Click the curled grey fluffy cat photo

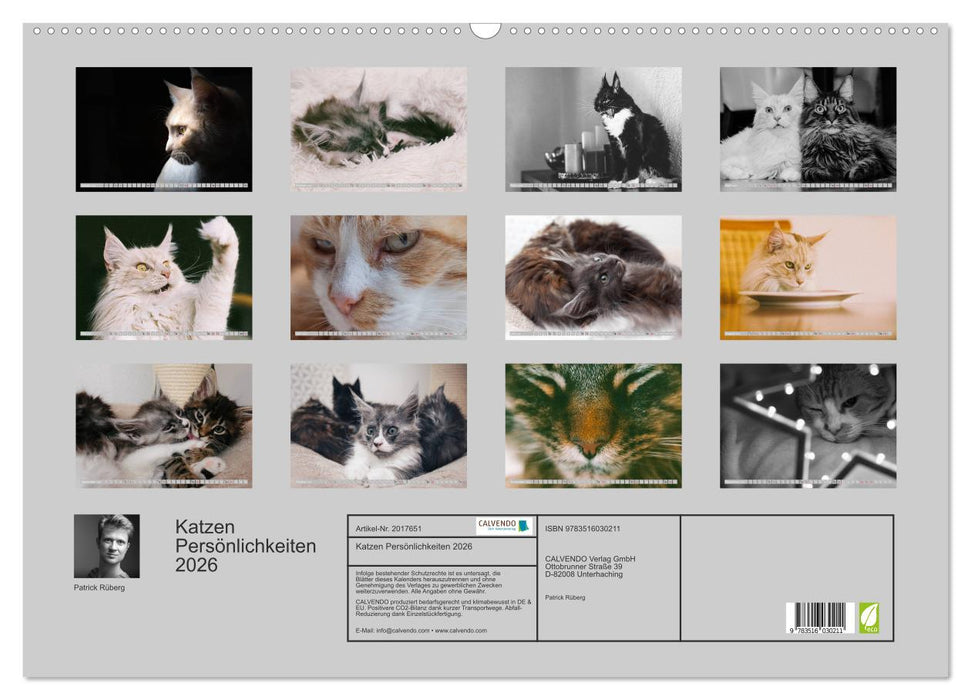[596, 272]
